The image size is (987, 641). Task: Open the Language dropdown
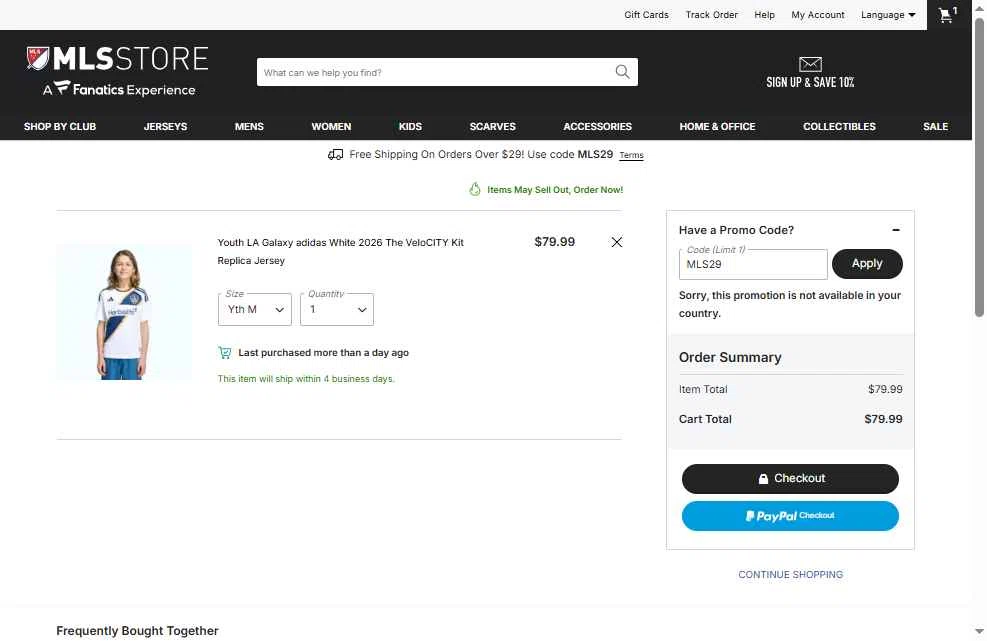click(x=888, y=14)
